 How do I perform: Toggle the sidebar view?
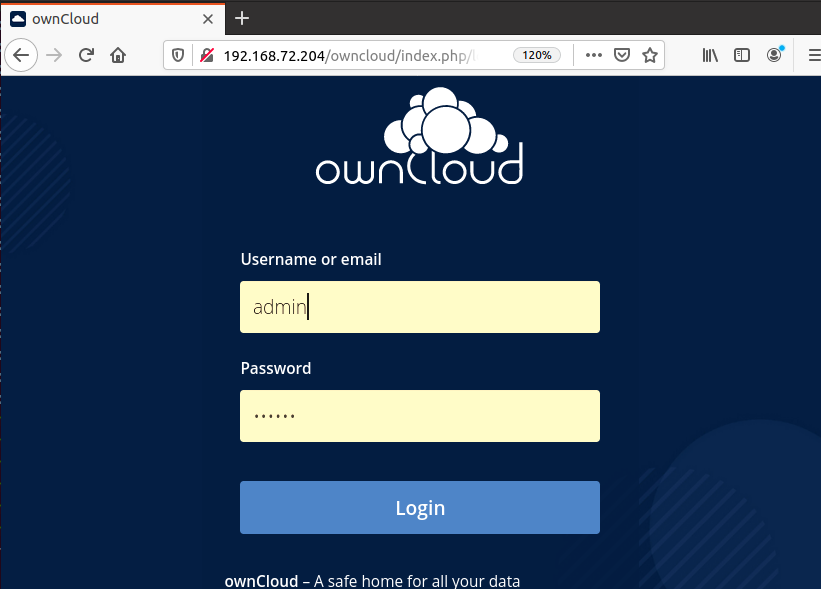click(x=742, y=55)
